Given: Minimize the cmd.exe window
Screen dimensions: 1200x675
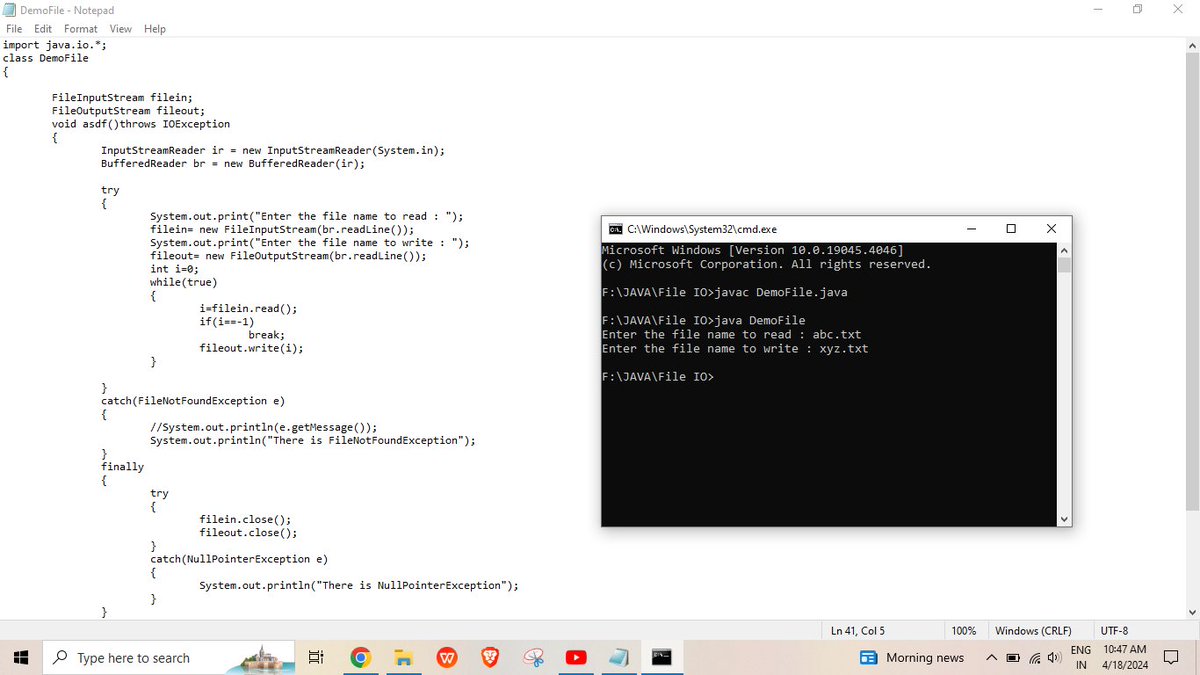Looking at the screenshot, I should coord(972,229).
